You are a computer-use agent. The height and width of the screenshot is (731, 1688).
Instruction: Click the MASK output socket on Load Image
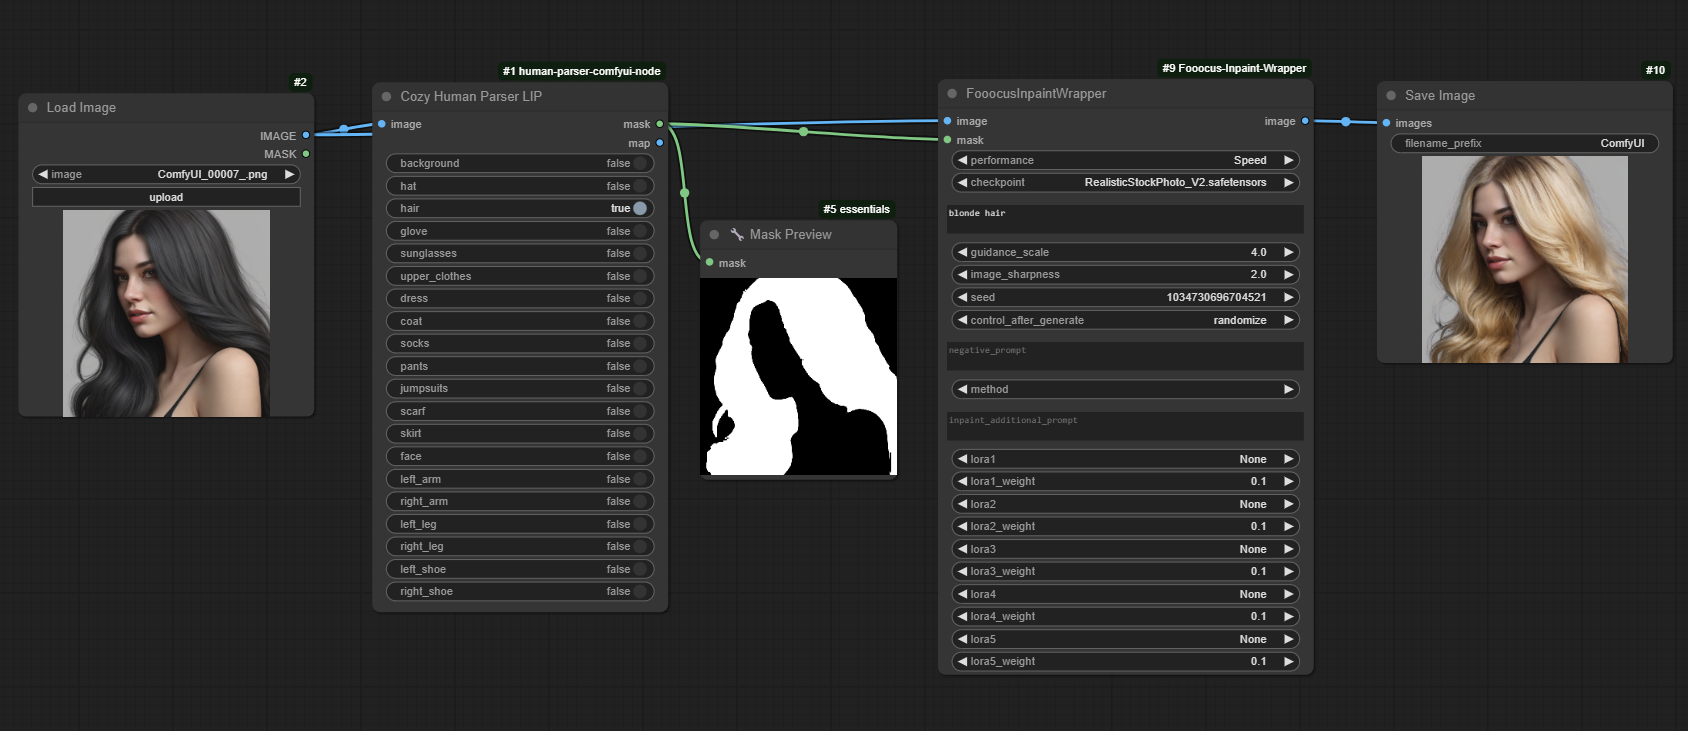[306, 154]
